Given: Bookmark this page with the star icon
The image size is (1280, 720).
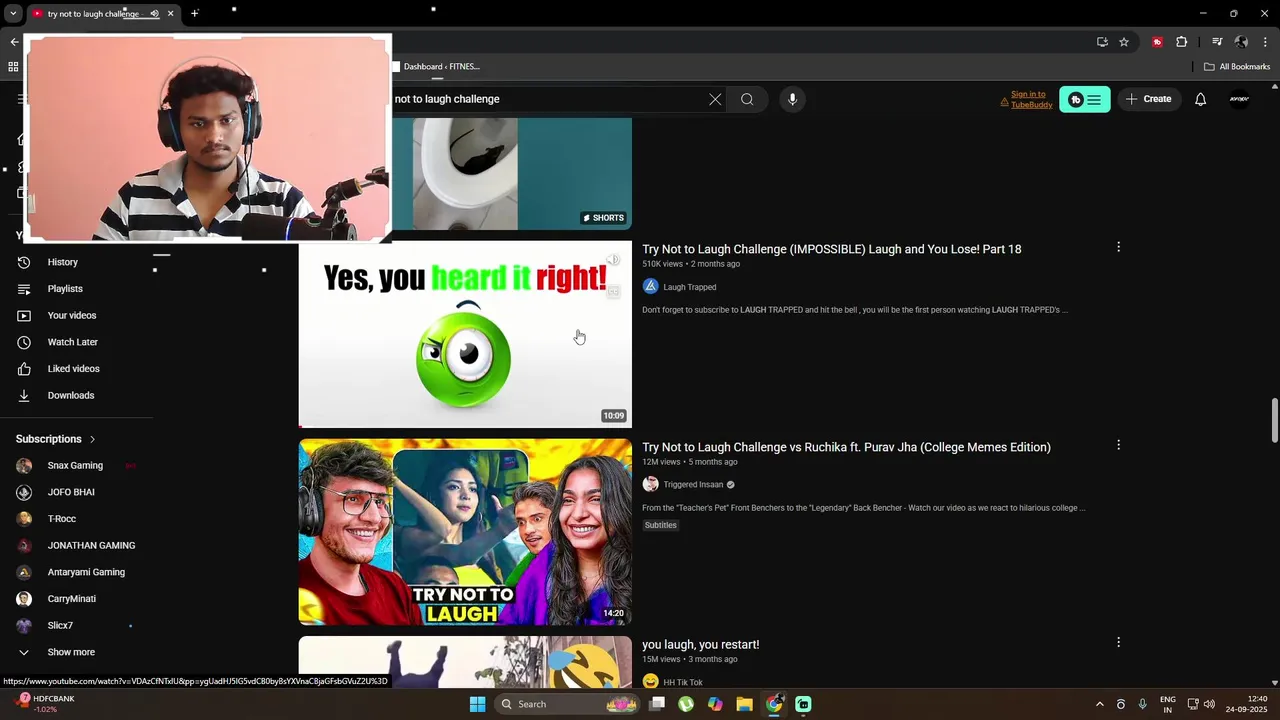Looking at the screenshot, I should coord(1124,42).
